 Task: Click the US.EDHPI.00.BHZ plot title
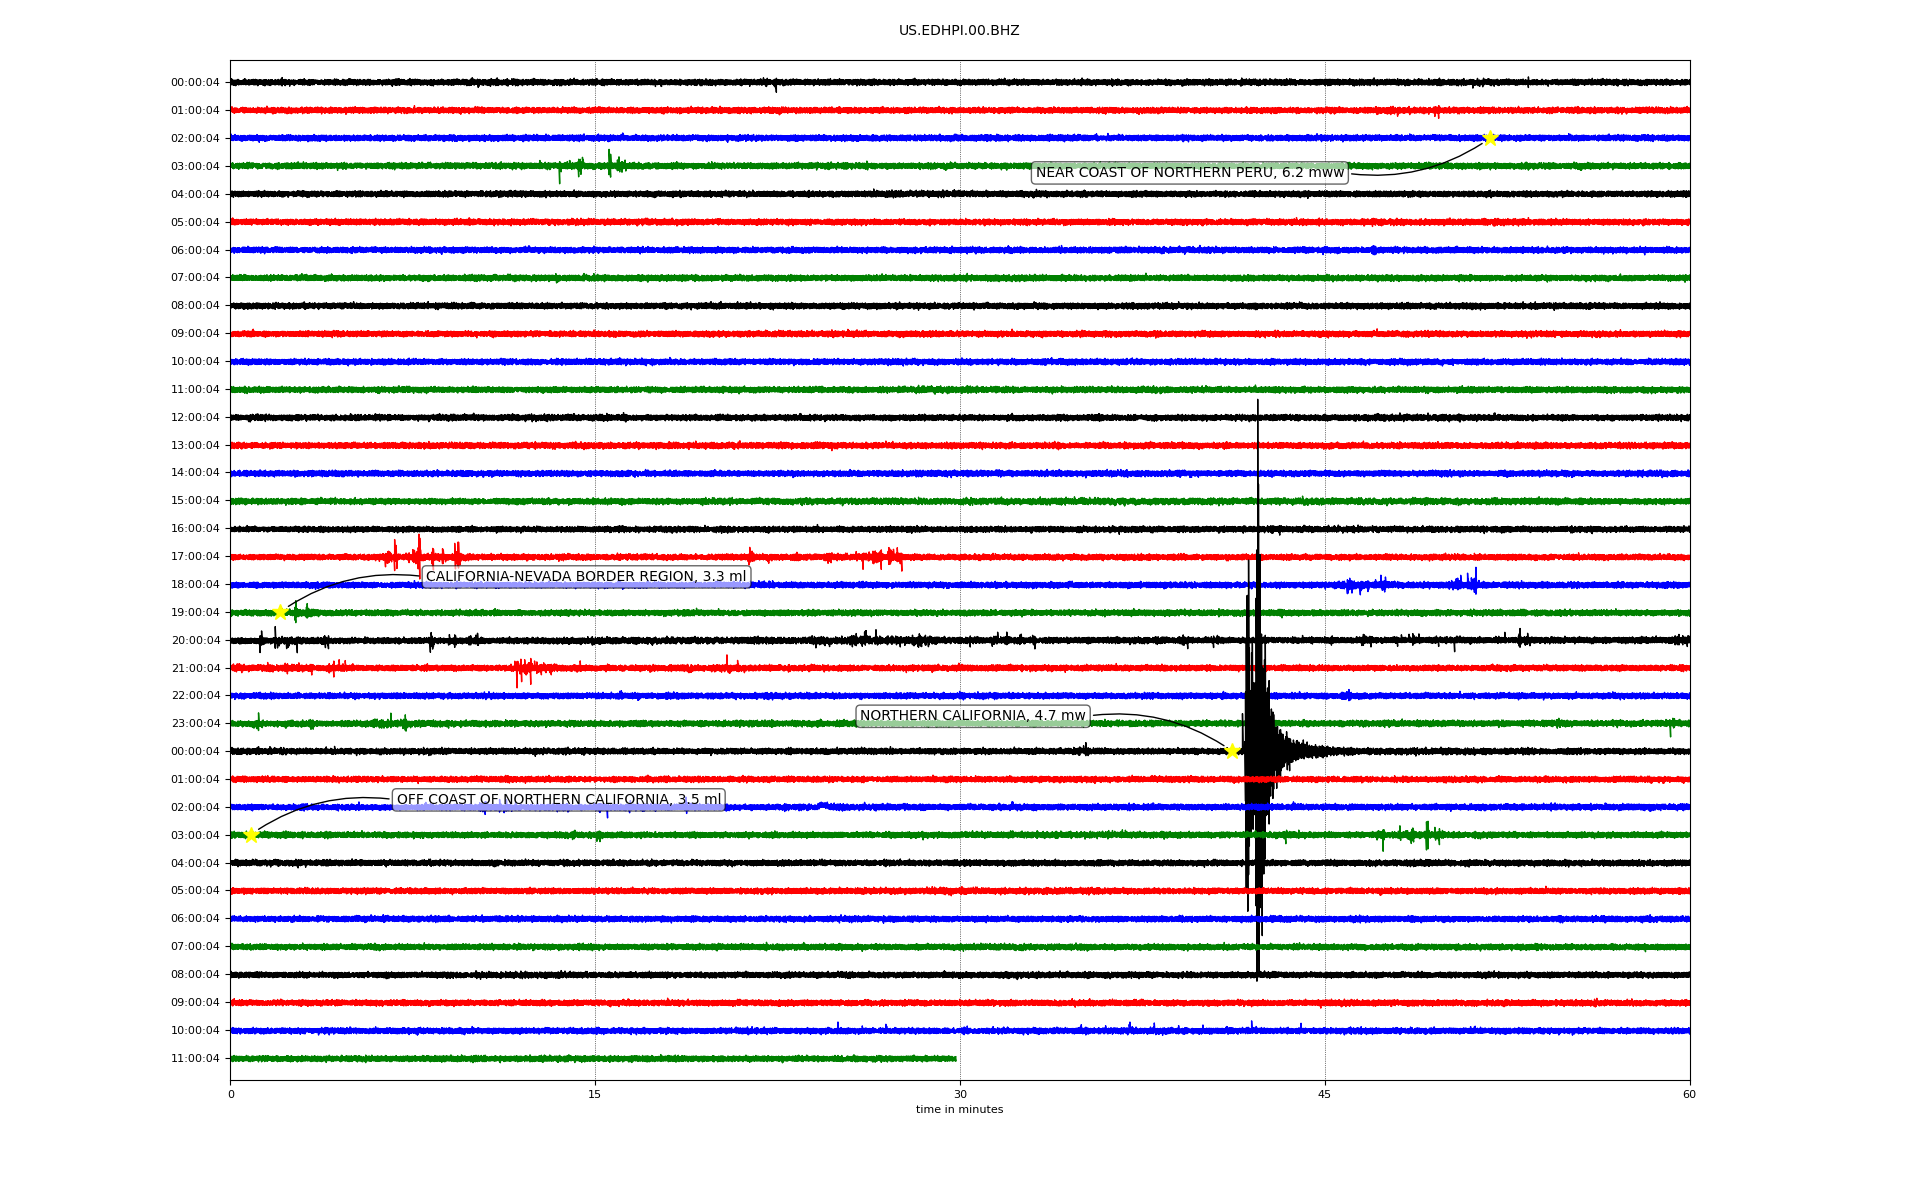[x=959, y=31]
